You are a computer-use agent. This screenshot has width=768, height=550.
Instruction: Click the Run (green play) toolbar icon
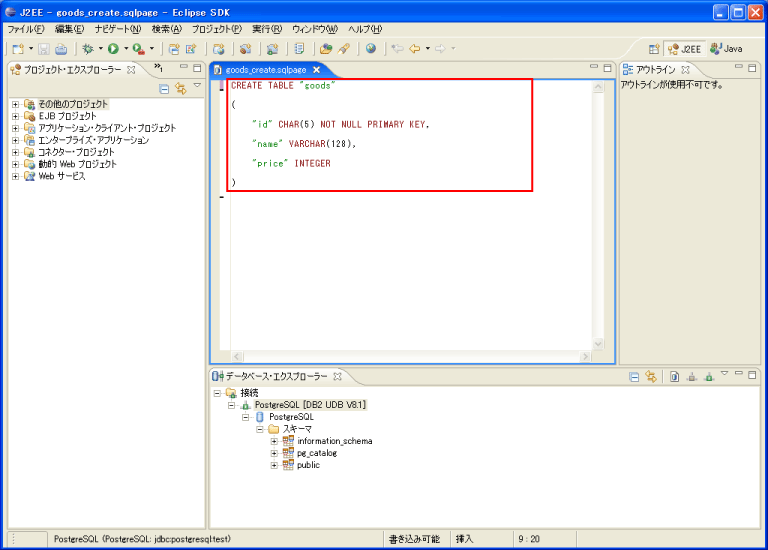(x=113, y=48)
